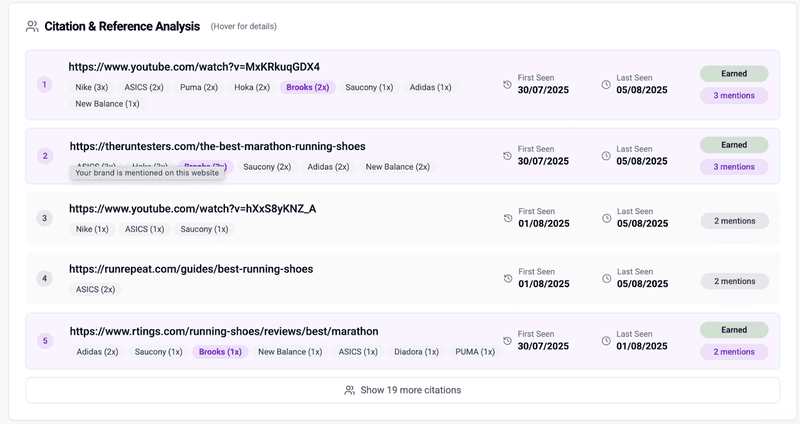The width and height of the screenshot is (800, 424).
Task: Click the Last Seen clock icon in row 3
Action: [606, 219]
